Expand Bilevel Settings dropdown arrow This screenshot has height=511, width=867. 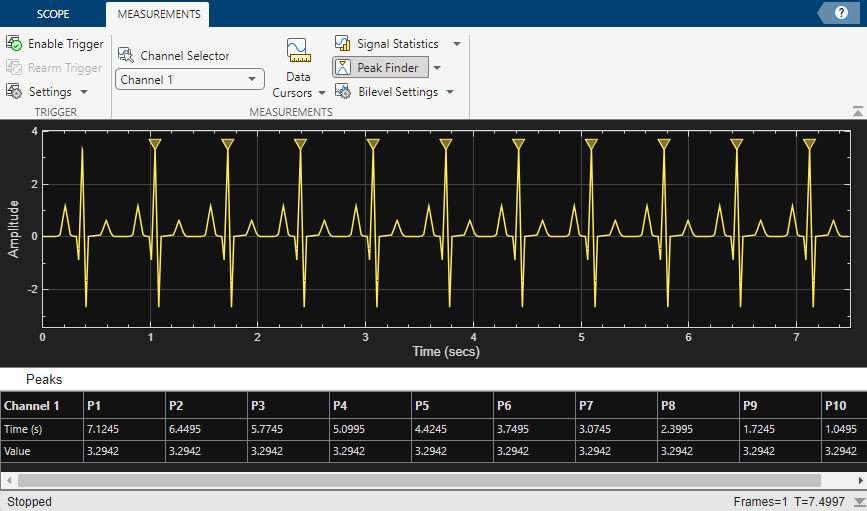[450, 92]
